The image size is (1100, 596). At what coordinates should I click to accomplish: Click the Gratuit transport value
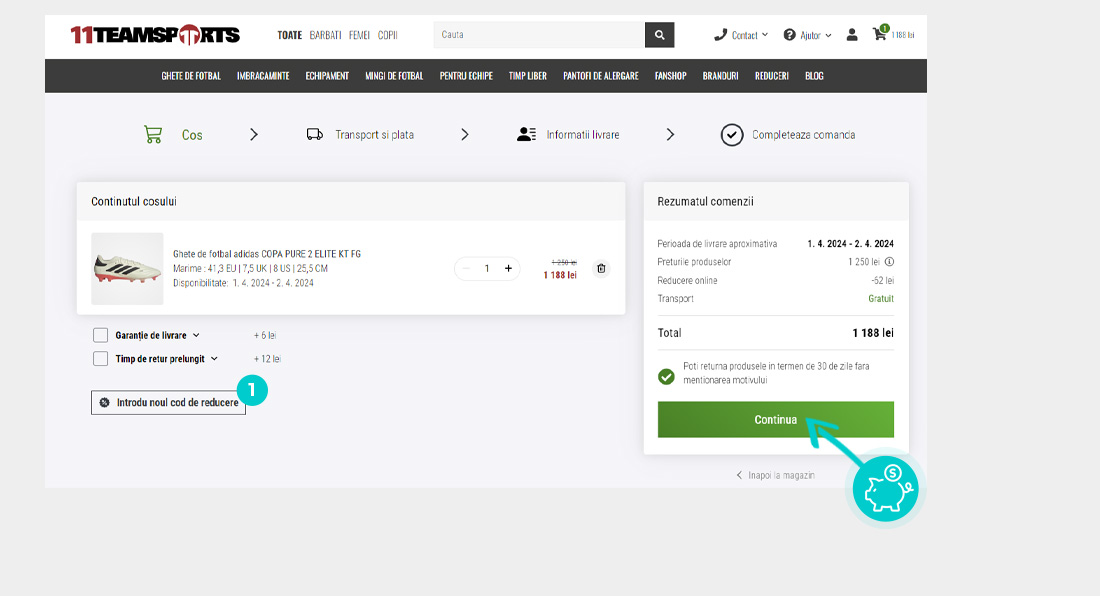click(881, 299)
